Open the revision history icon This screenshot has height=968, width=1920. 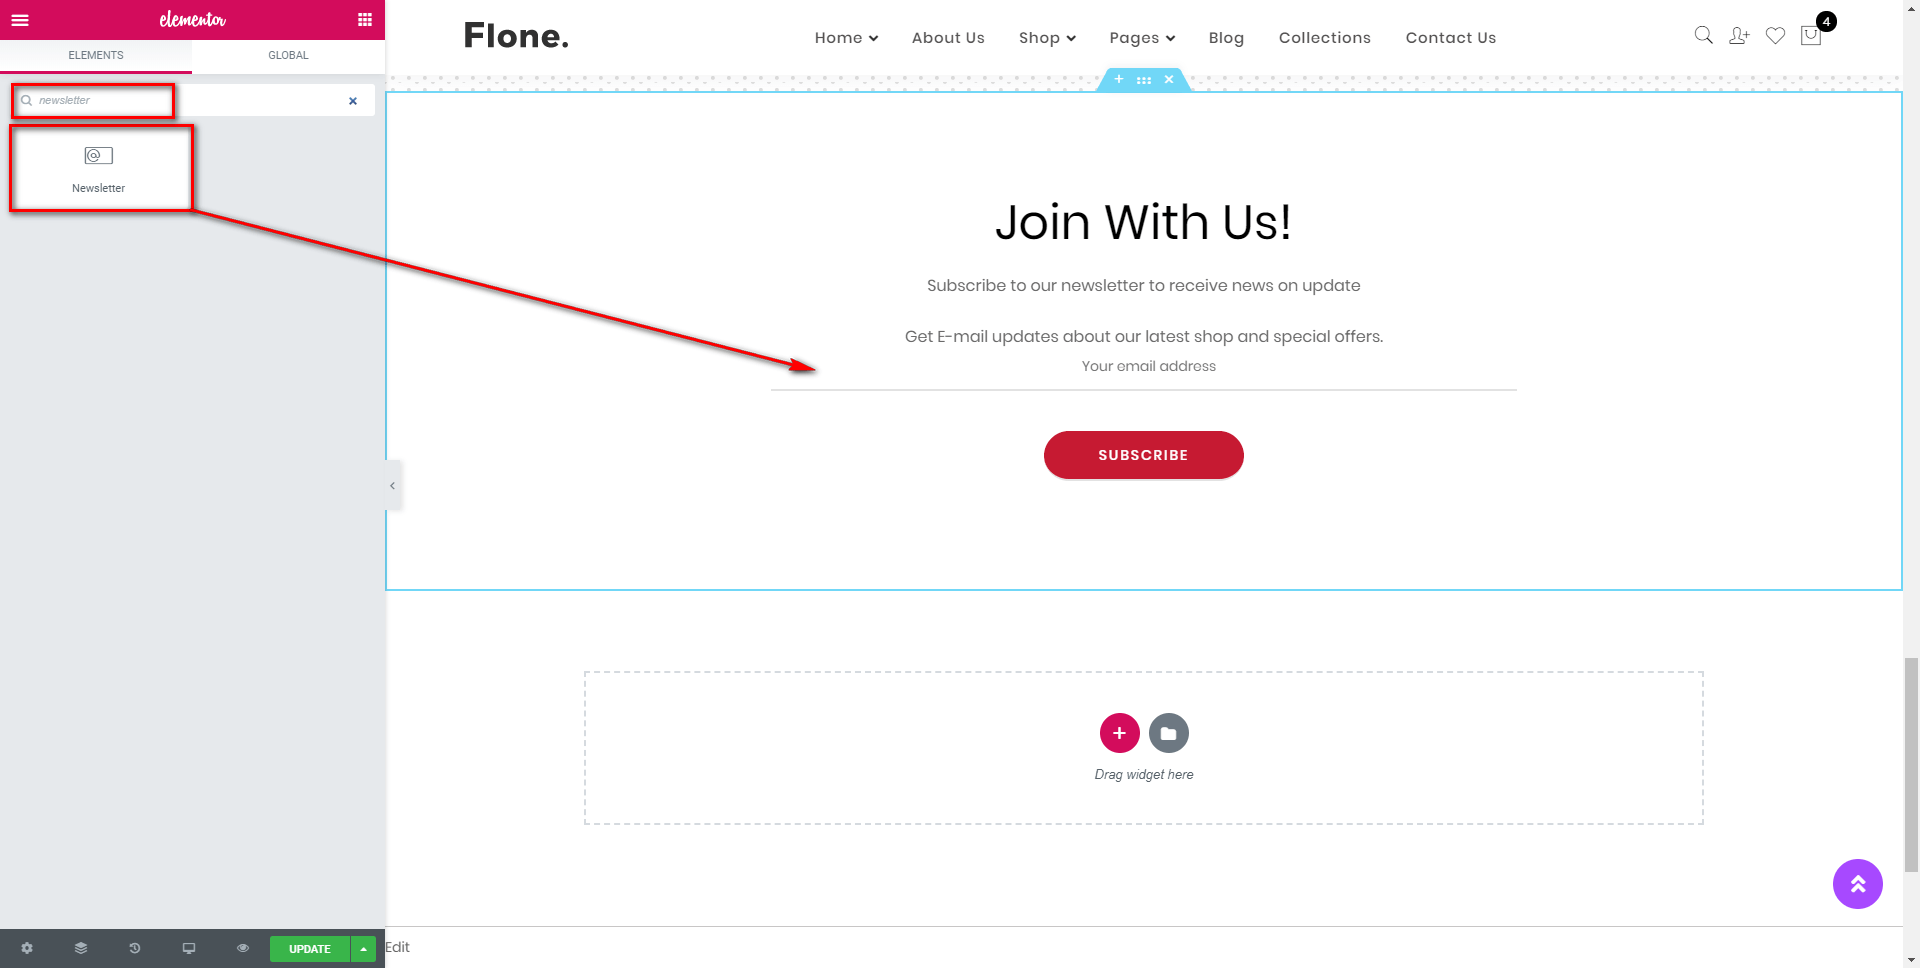(x=135, y=948)
